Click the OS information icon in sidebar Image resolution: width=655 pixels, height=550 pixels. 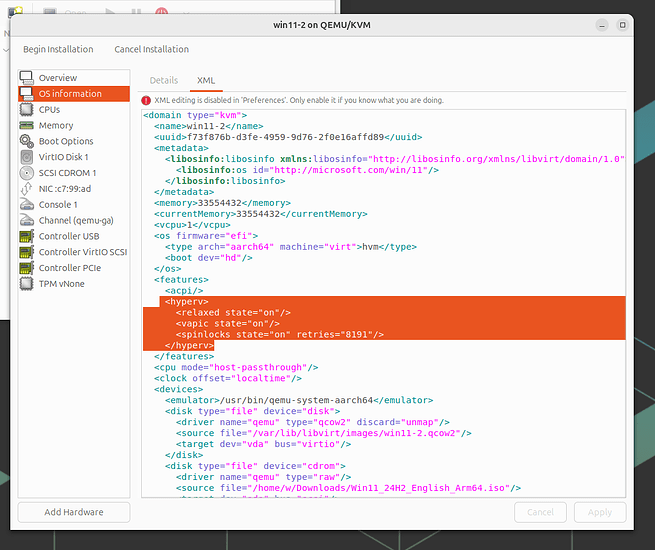[x=26, y=94]
